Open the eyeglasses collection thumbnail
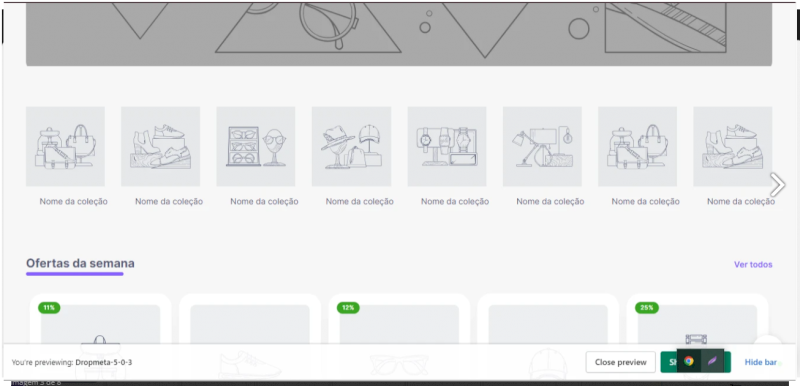 (x=256, y=146)
